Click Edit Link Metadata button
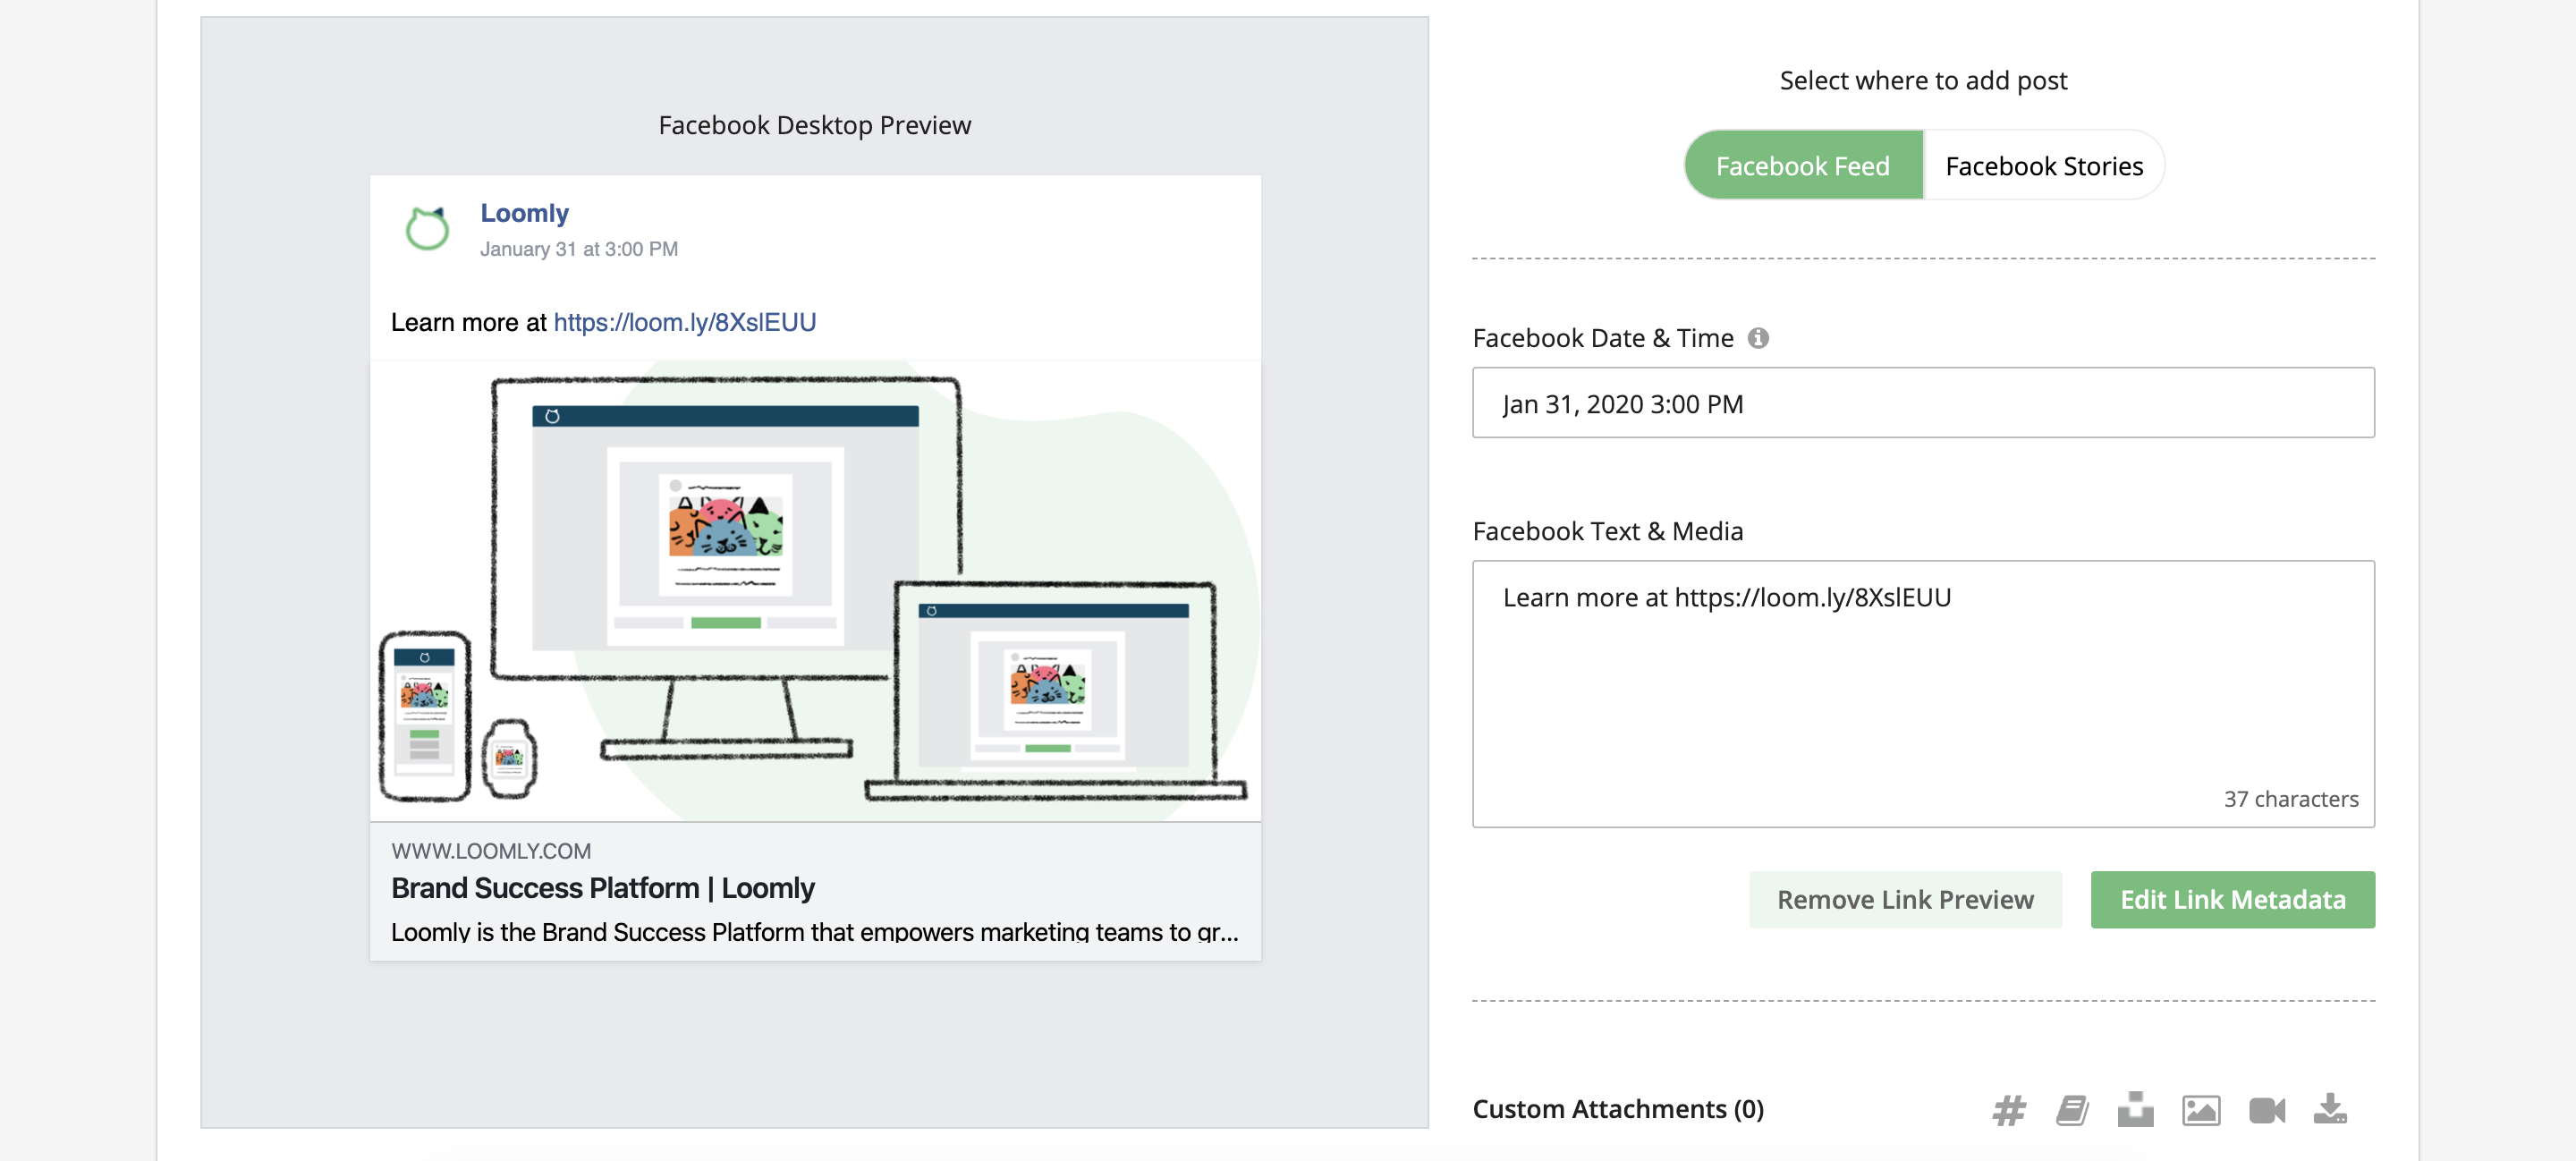Viewport: 2576px width, 1161px height. point(2232,899)
